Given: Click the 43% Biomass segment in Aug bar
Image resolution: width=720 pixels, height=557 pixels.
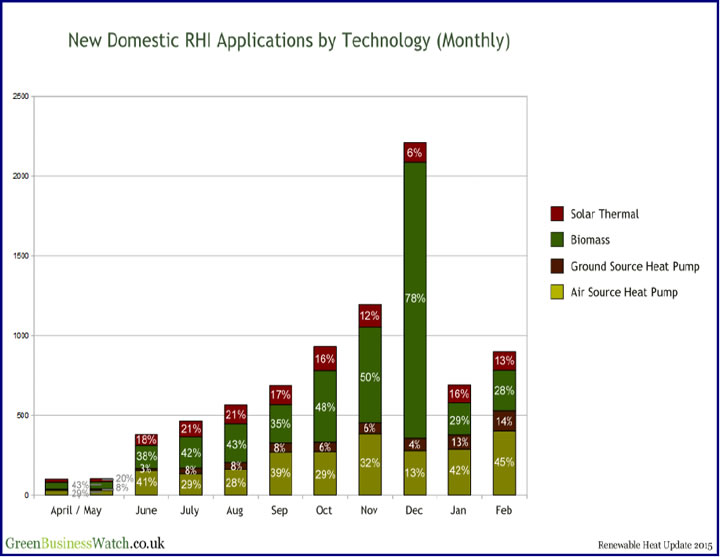Looking at the screenshot, I should pos(236,444).
